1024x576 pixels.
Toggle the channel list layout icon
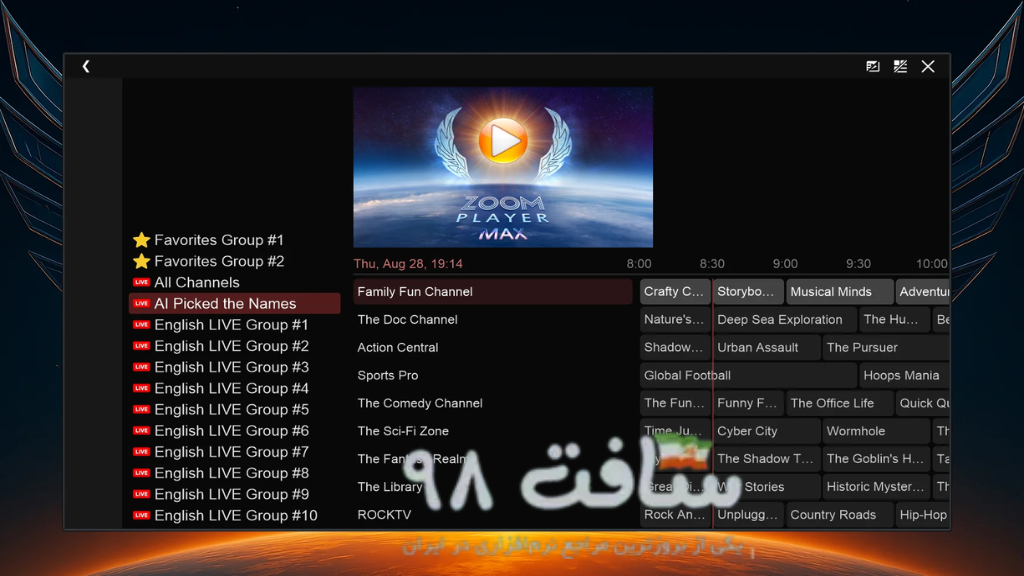click(900, 66)
